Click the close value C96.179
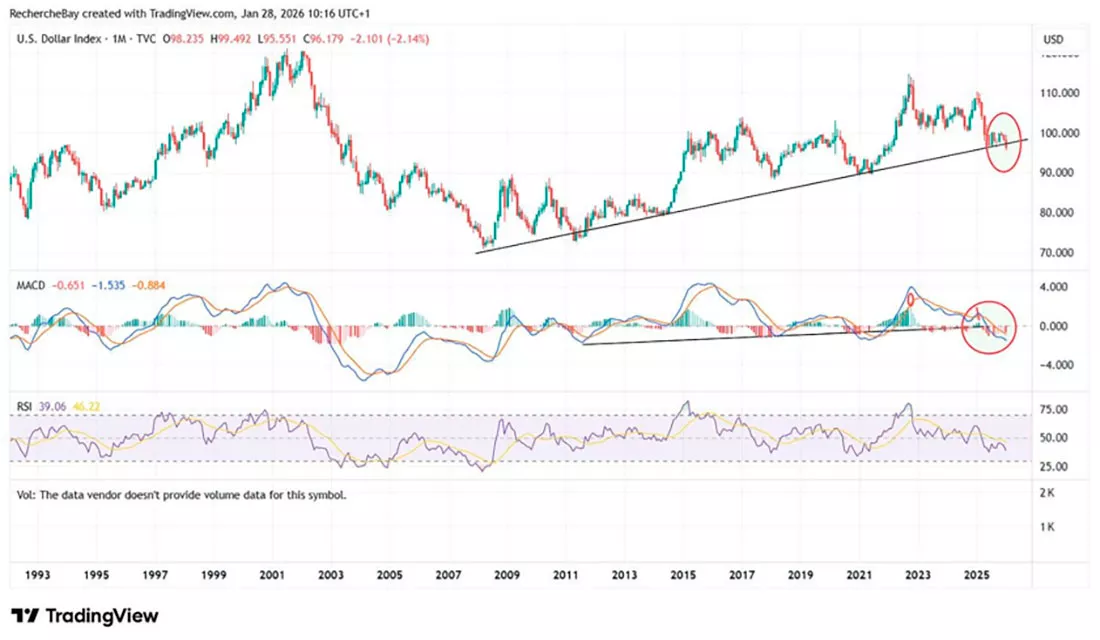 click(x=323, y=39)
